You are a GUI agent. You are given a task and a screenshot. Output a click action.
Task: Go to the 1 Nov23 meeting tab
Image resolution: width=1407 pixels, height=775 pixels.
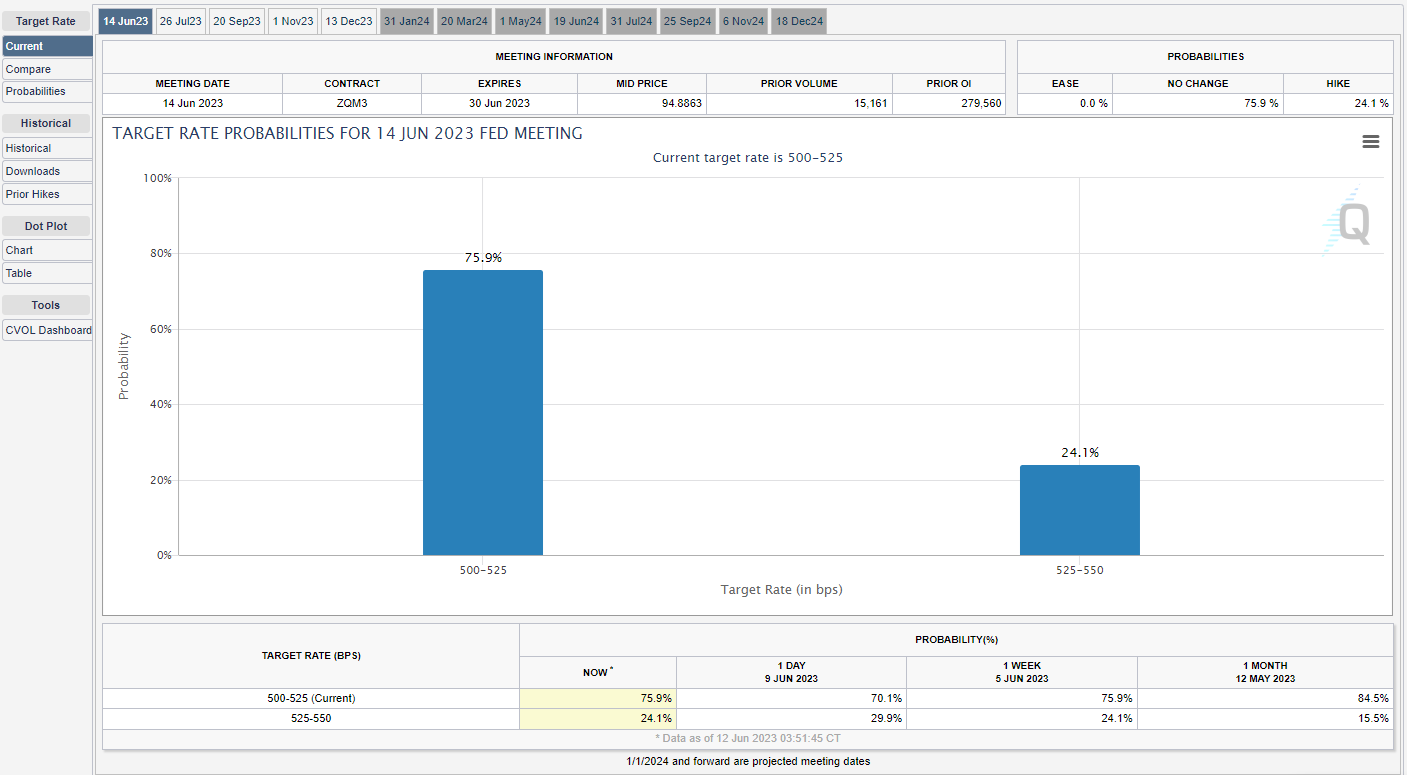[293, 21]
